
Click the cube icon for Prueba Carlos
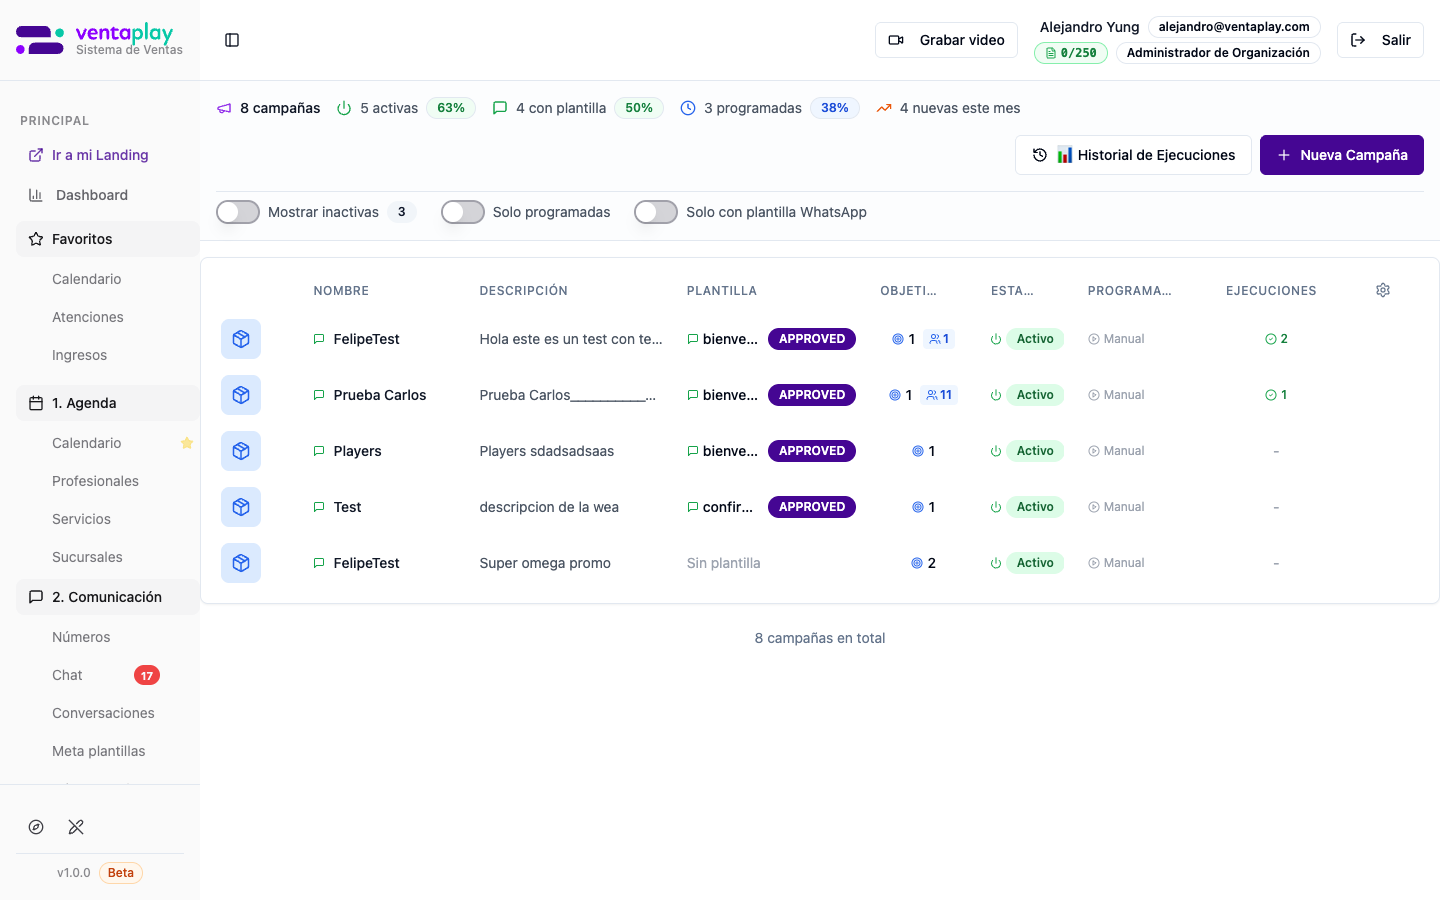point(241,395)
